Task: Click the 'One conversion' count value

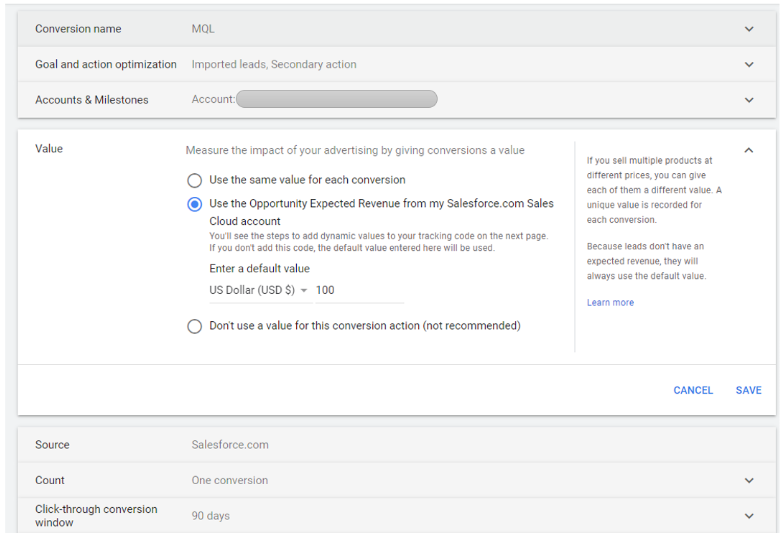Action: pos(230,481)
